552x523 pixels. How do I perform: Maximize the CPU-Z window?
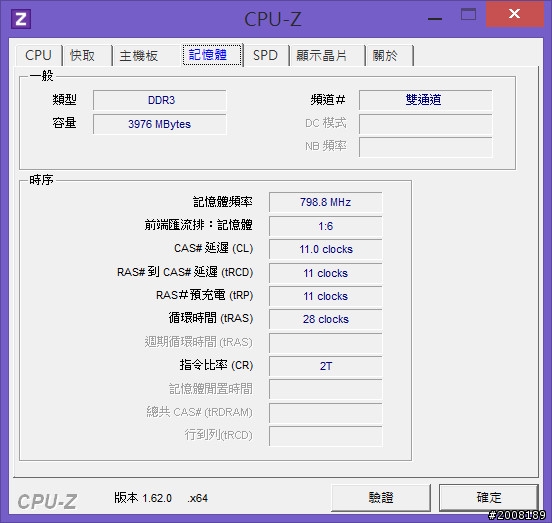click(469, 15)
